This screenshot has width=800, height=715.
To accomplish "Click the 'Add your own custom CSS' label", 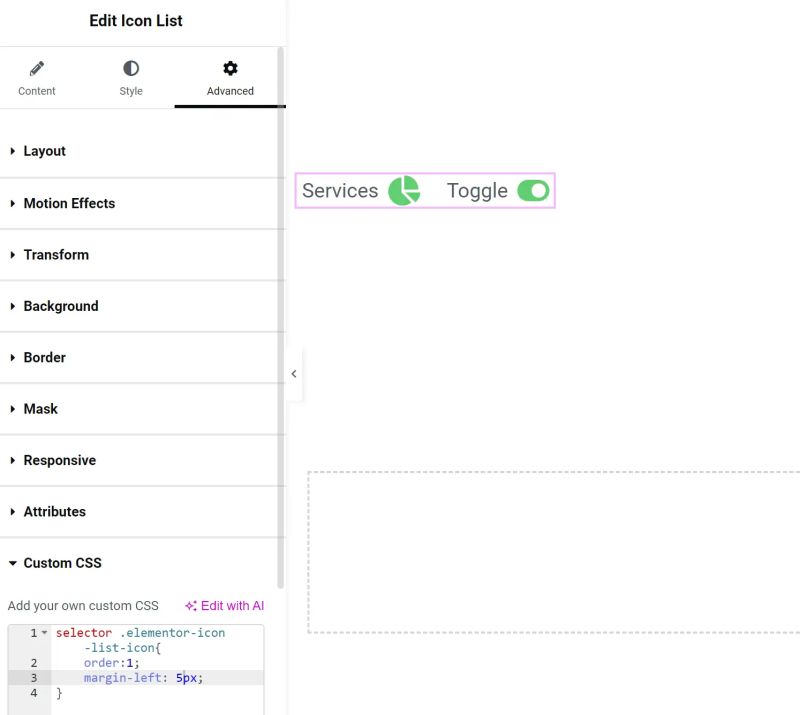I will coord(83,606).
